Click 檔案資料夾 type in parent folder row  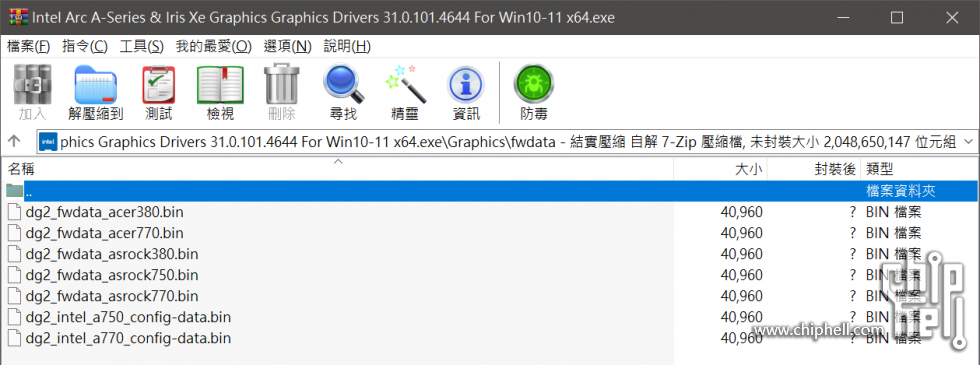901,191
